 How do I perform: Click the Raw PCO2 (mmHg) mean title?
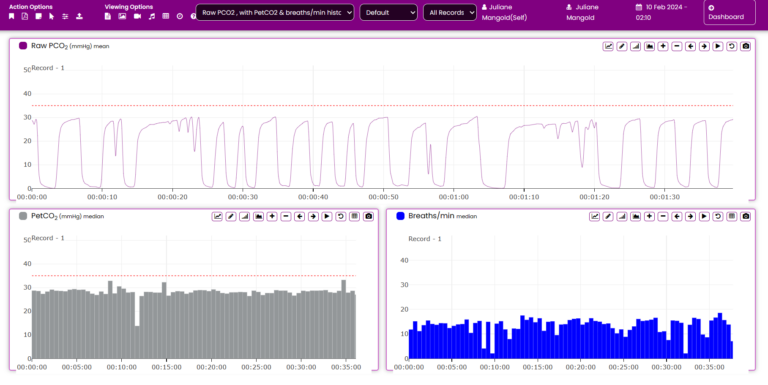70,46
